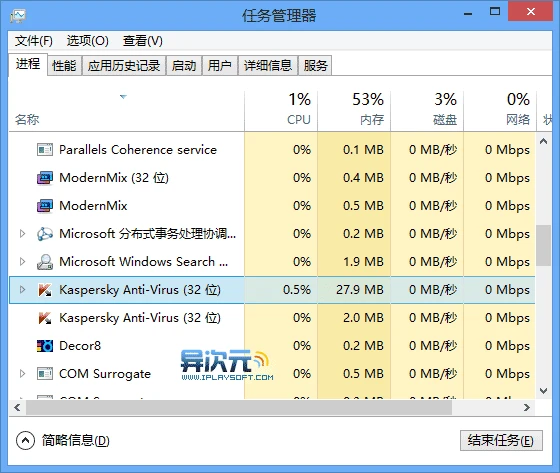
Task: Select the Decor8 row name
Action: point(80,345)
